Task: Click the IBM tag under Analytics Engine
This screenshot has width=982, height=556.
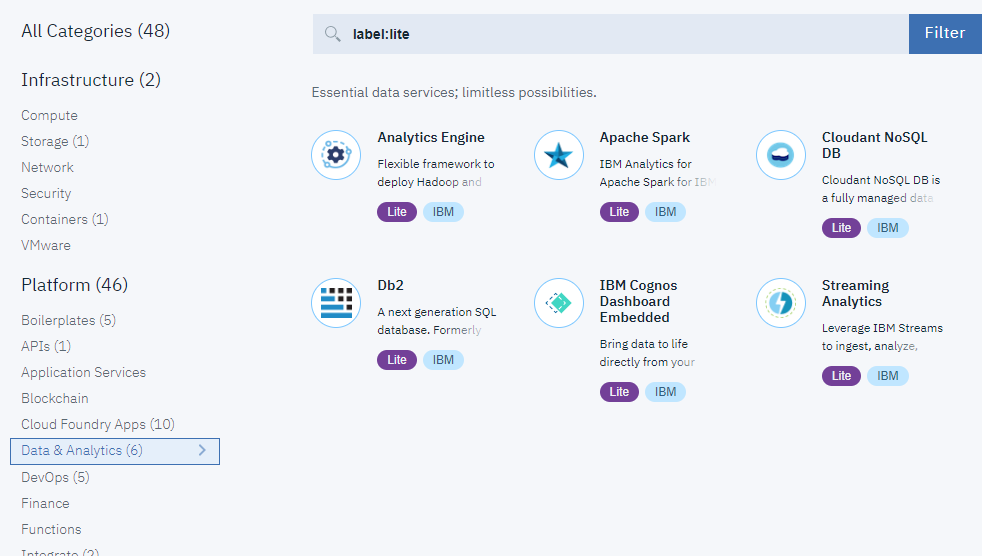Action: coord(443,212)
